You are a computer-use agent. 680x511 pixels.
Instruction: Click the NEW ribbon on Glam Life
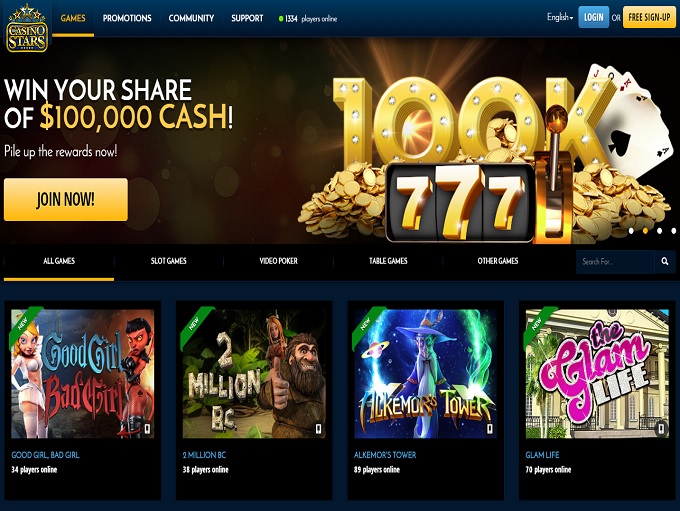point(538,323)
